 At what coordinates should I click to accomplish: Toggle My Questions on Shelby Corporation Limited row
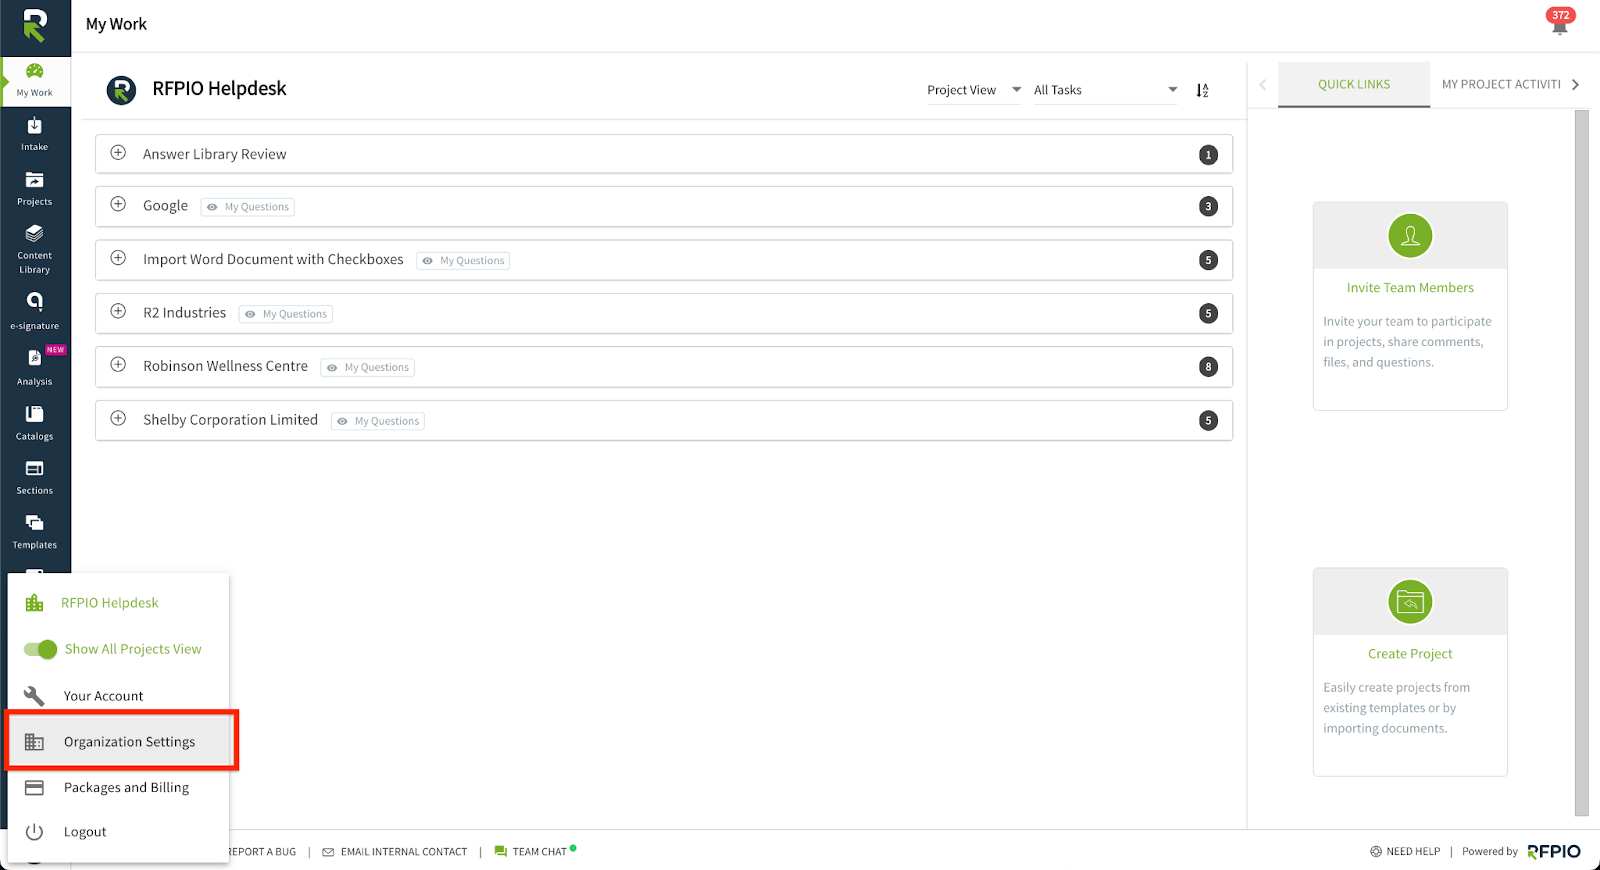point(377,421)
